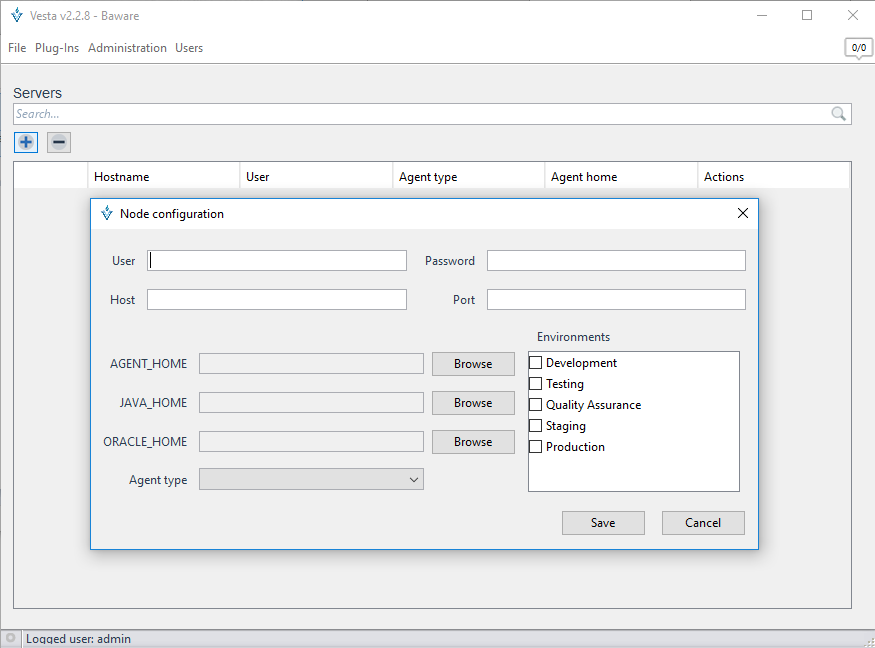
Task: Open the Administration menu
Action: pos(127,48)
